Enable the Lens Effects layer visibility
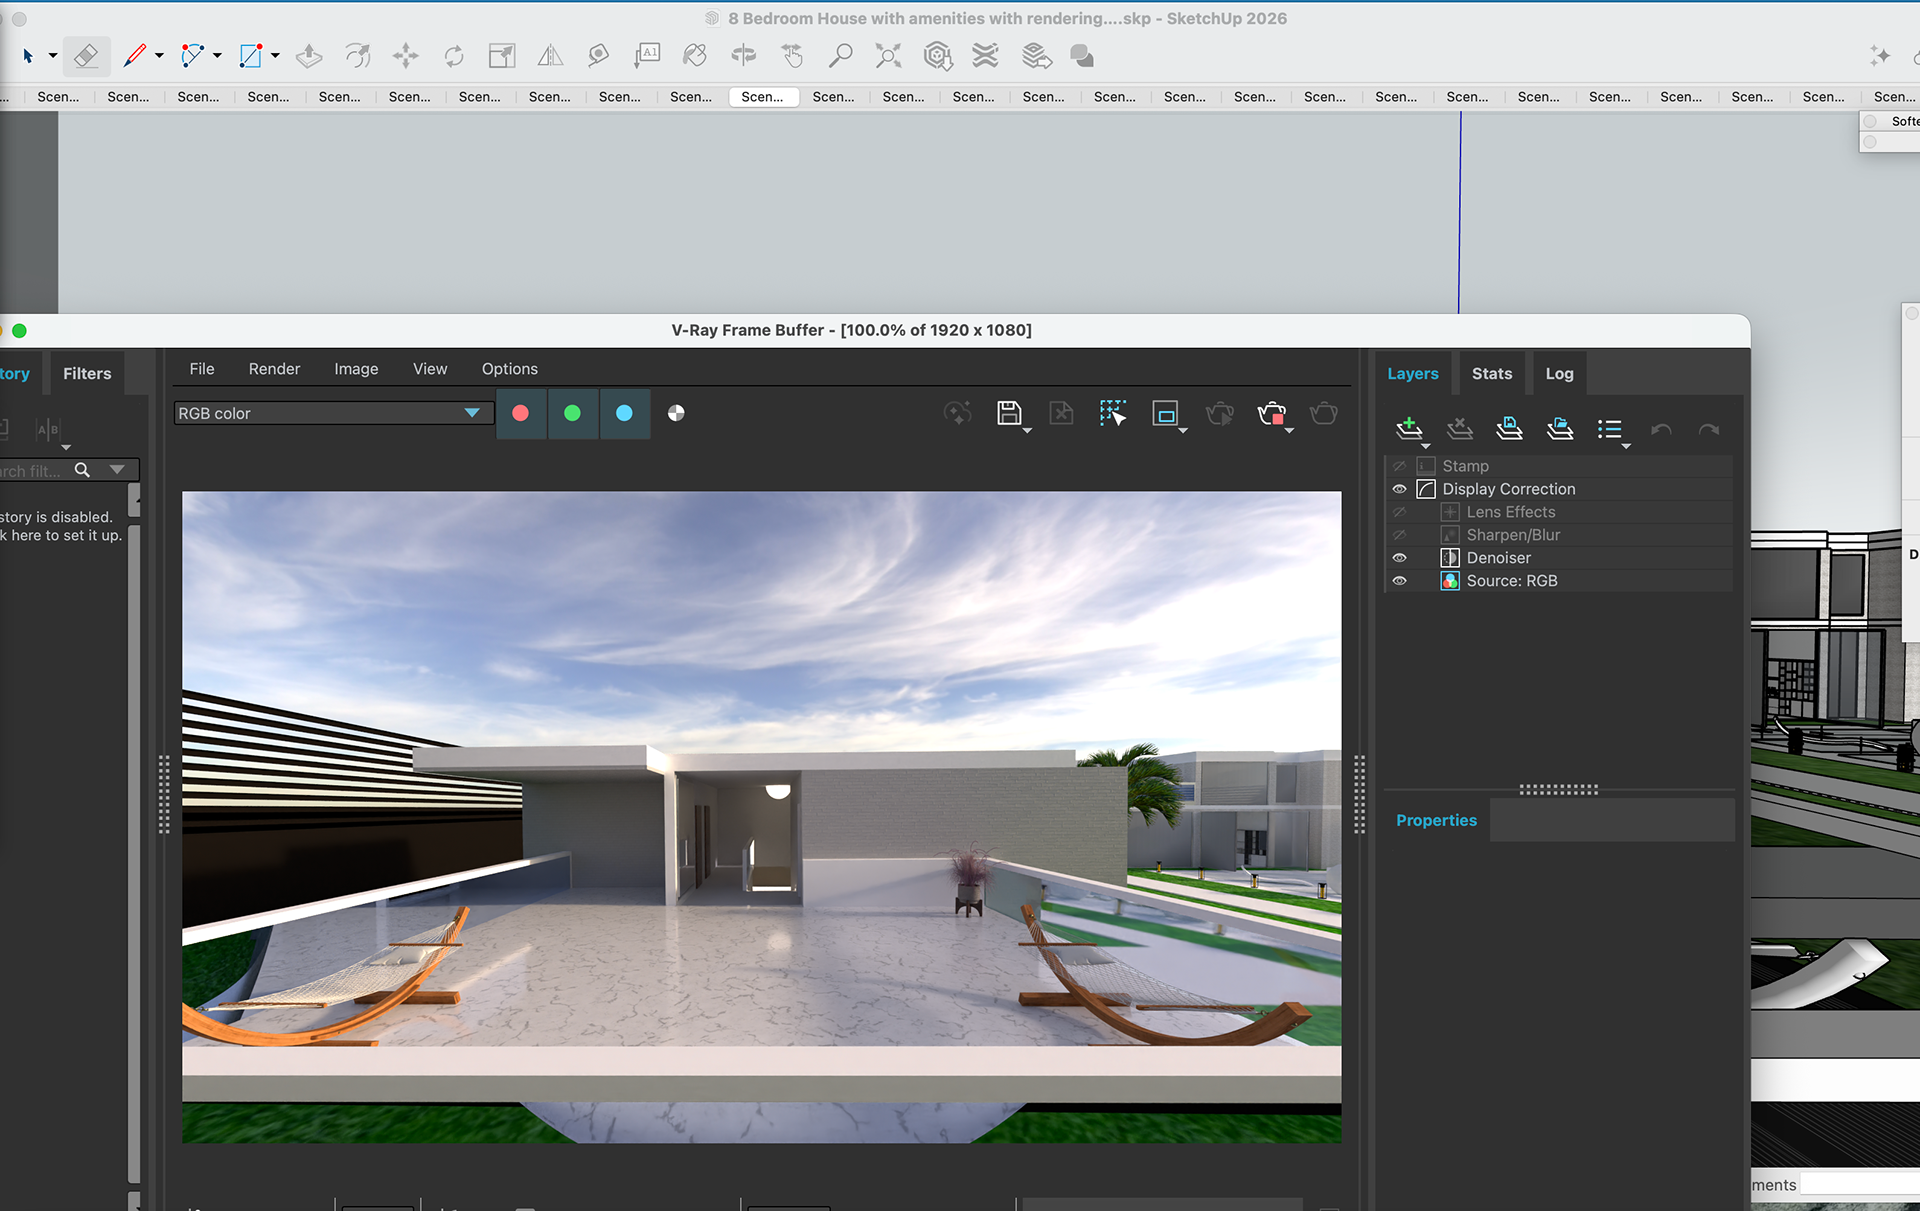Viewport: 1920px width, 1211px height. tap(1399, 512)
